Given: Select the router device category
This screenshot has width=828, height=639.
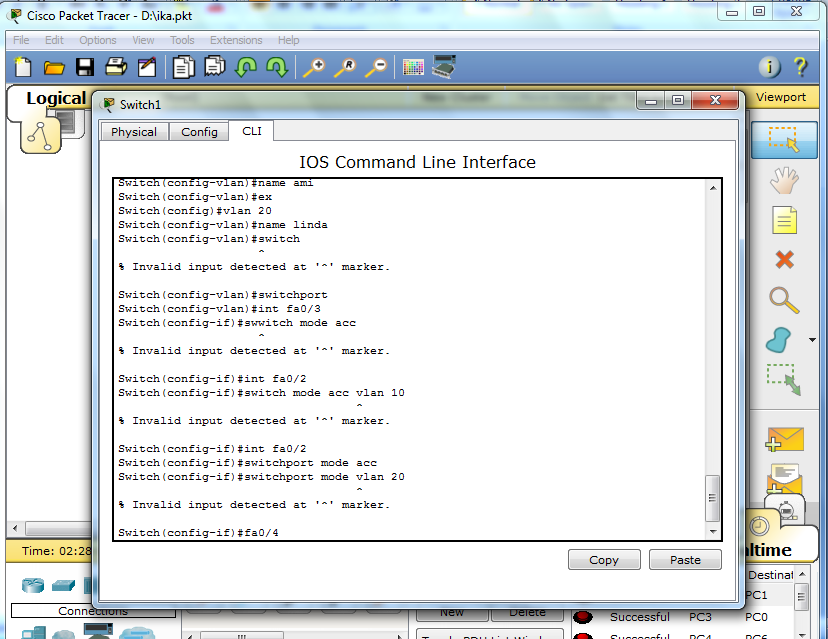Looking at the screenshot, I should click(33, 585).
